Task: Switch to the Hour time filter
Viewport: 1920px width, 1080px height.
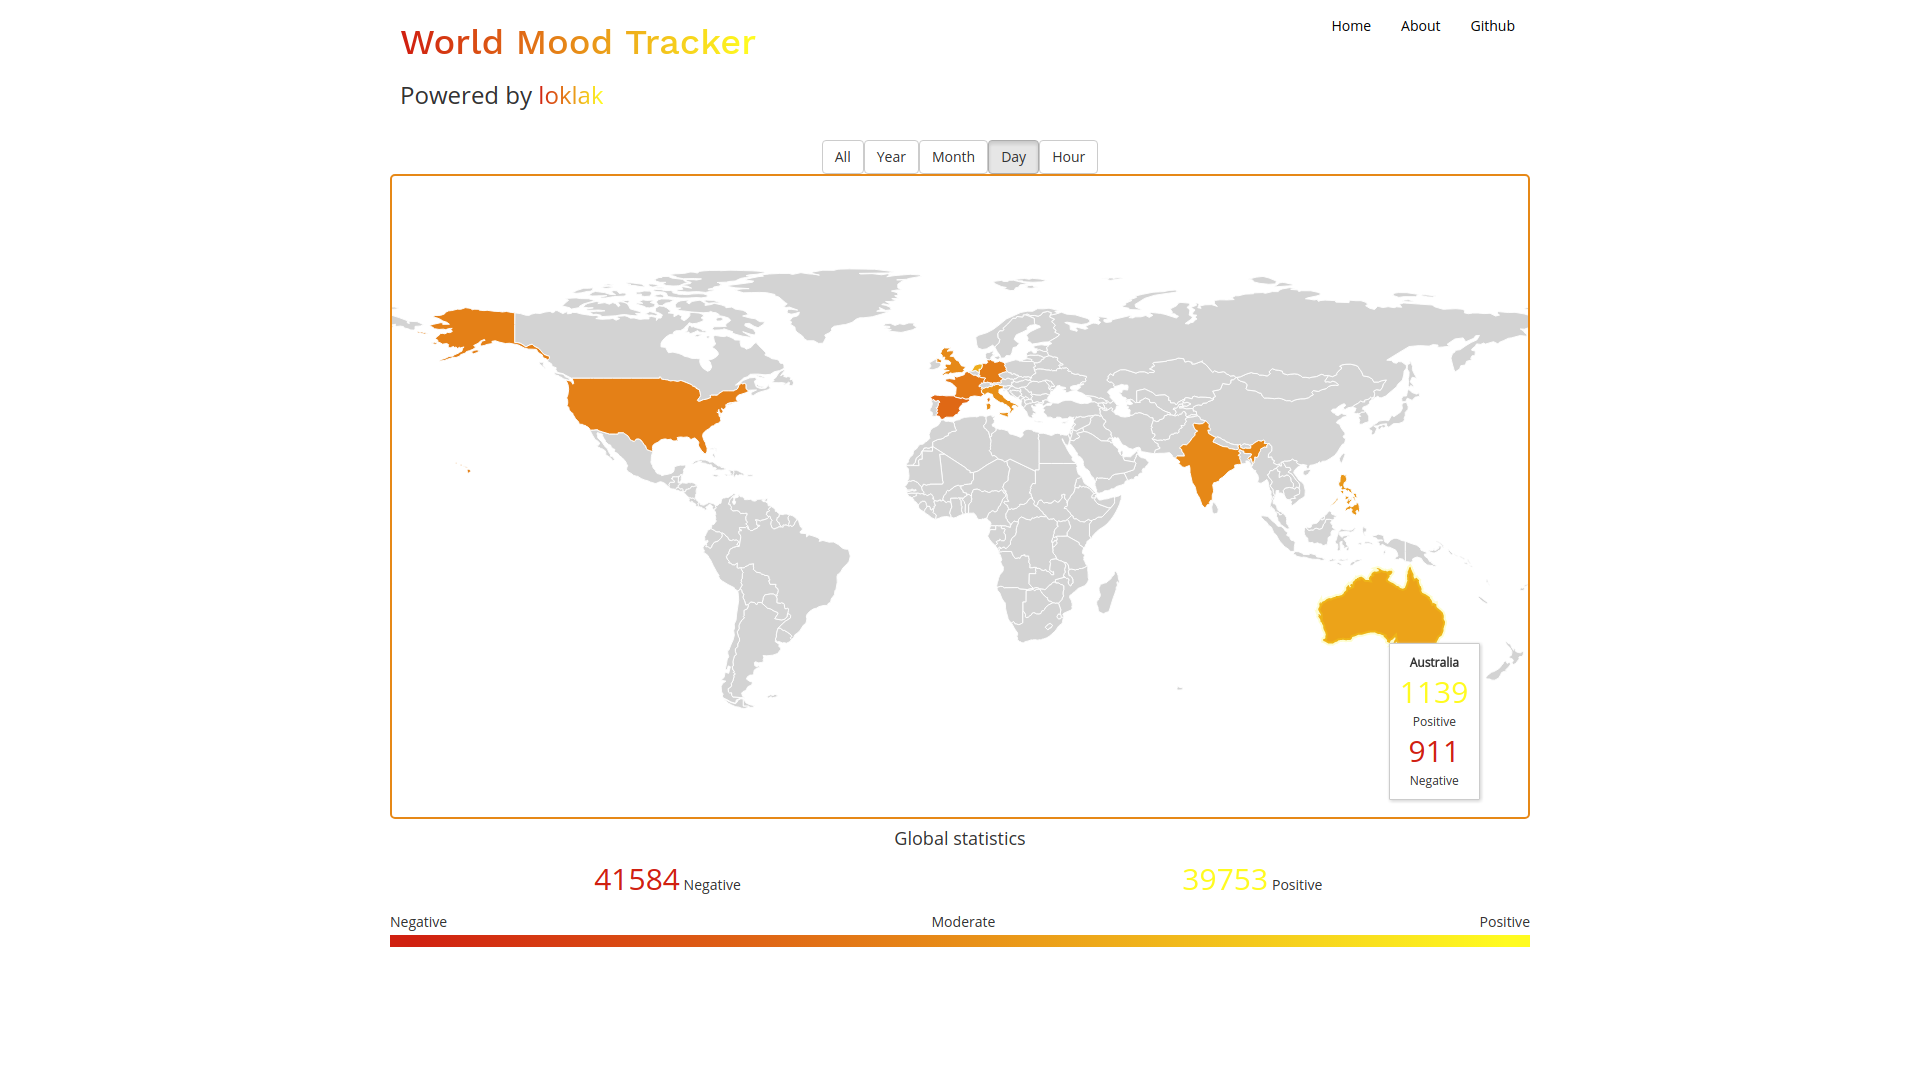Action: point(1068,157)
